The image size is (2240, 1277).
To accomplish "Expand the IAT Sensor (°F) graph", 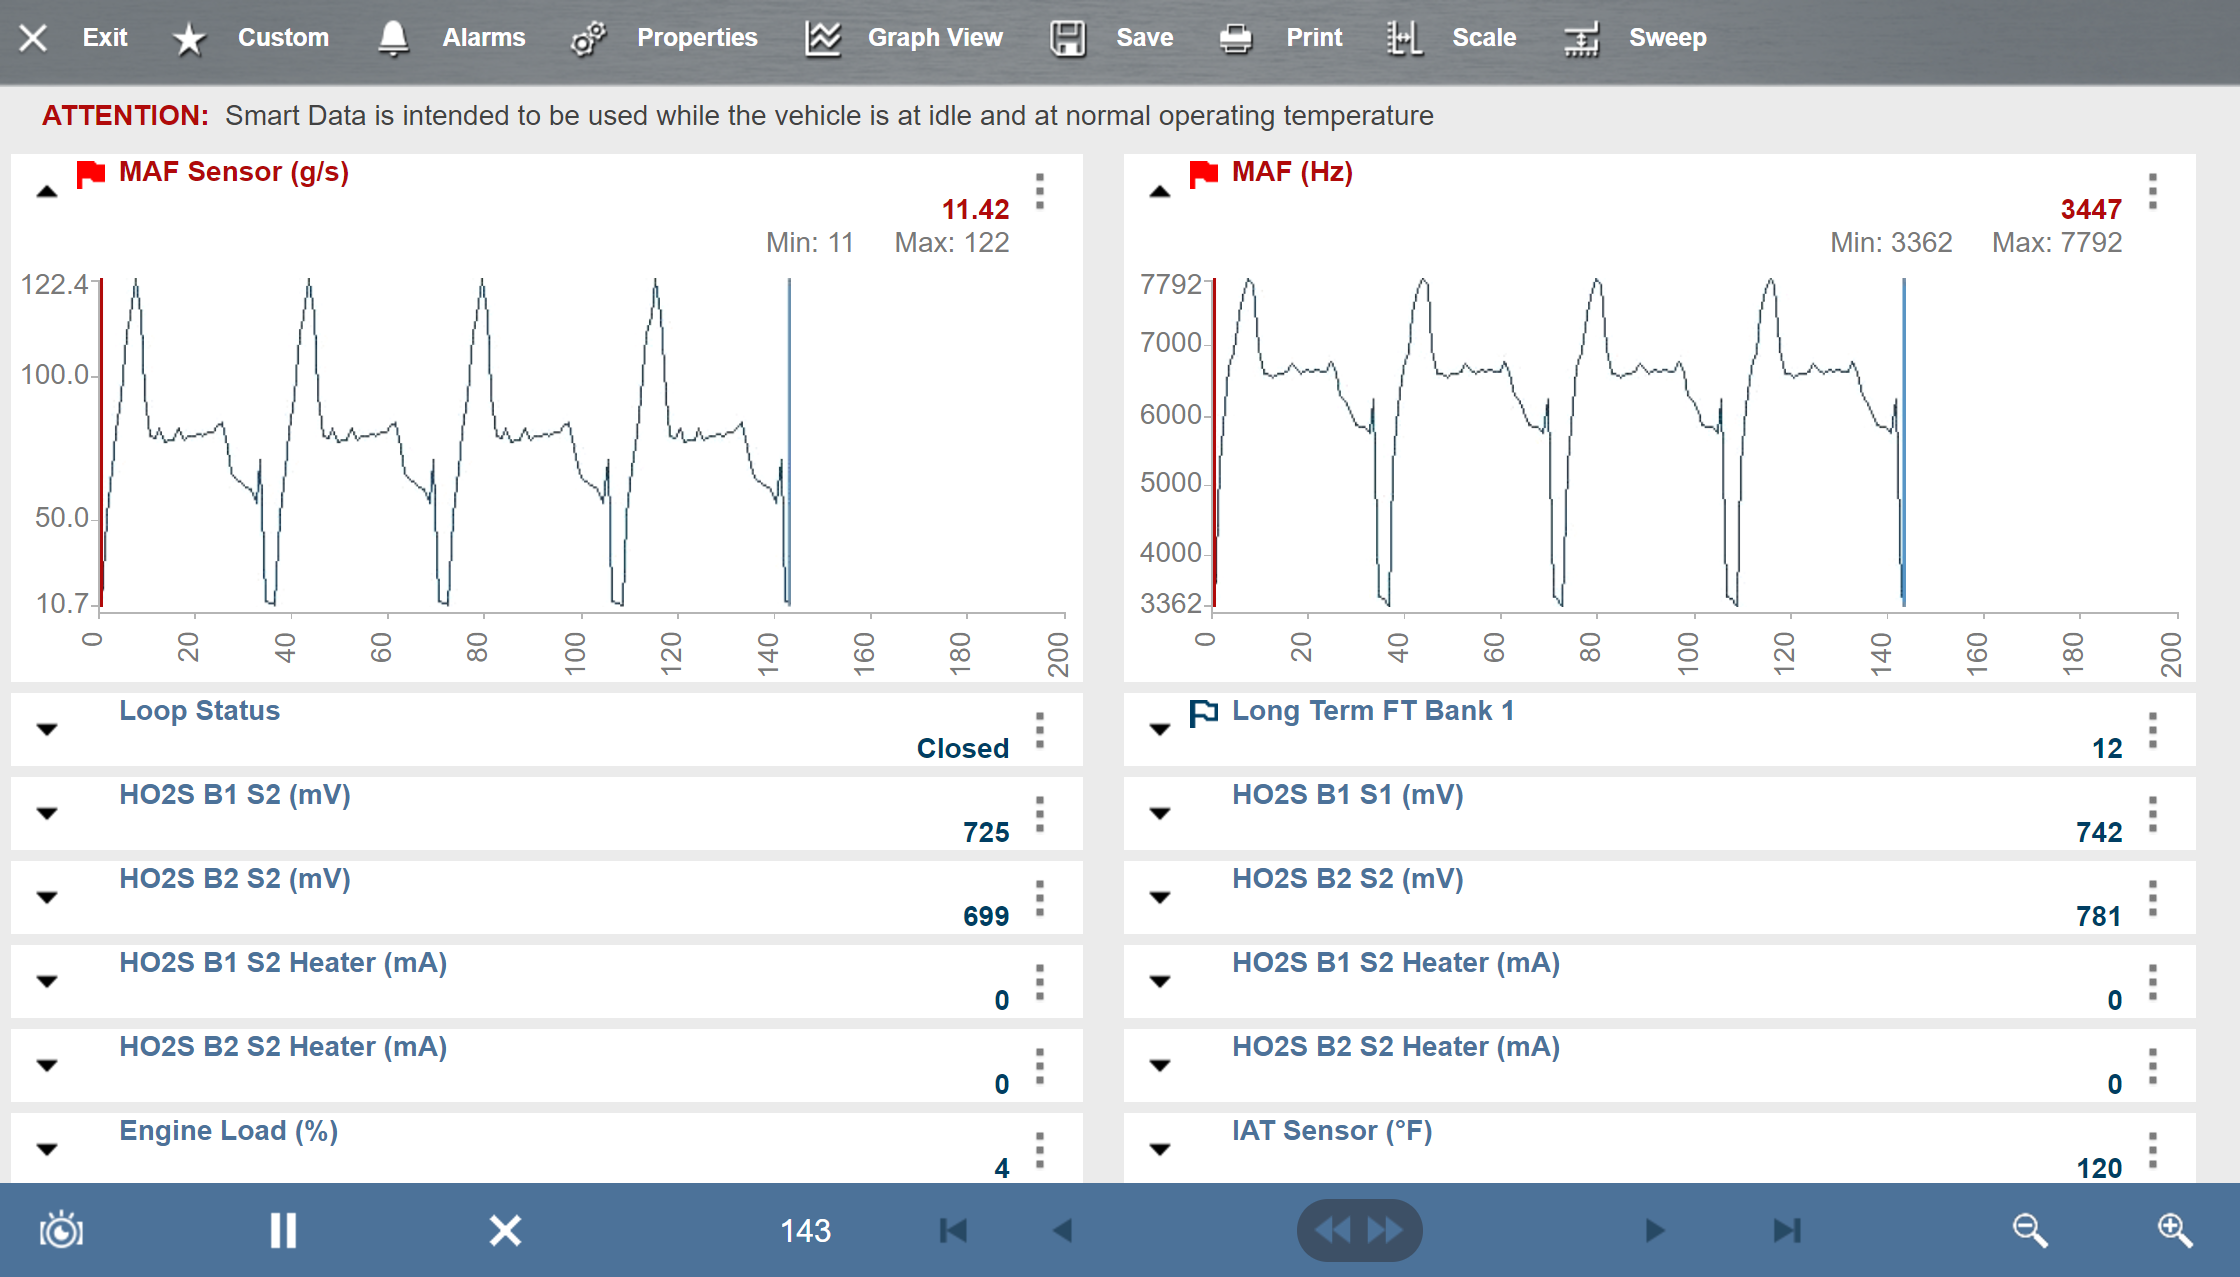I will pos(1159,1149).
